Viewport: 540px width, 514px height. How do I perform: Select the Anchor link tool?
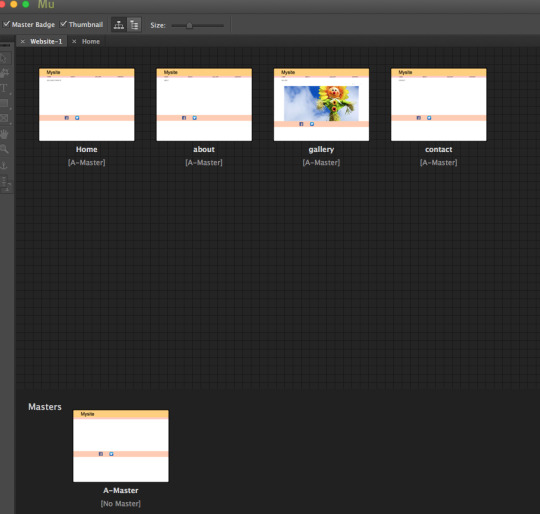coord(4,165)
